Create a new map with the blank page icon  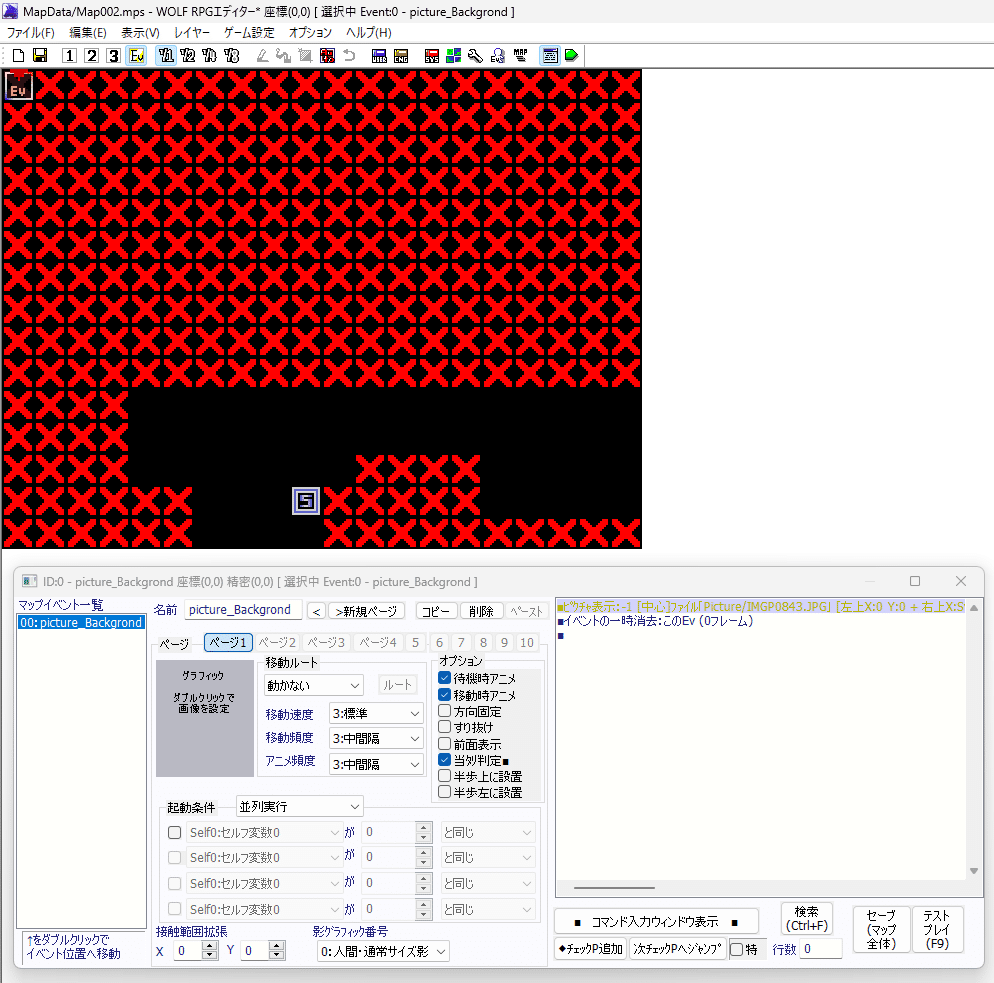(18, 56)
